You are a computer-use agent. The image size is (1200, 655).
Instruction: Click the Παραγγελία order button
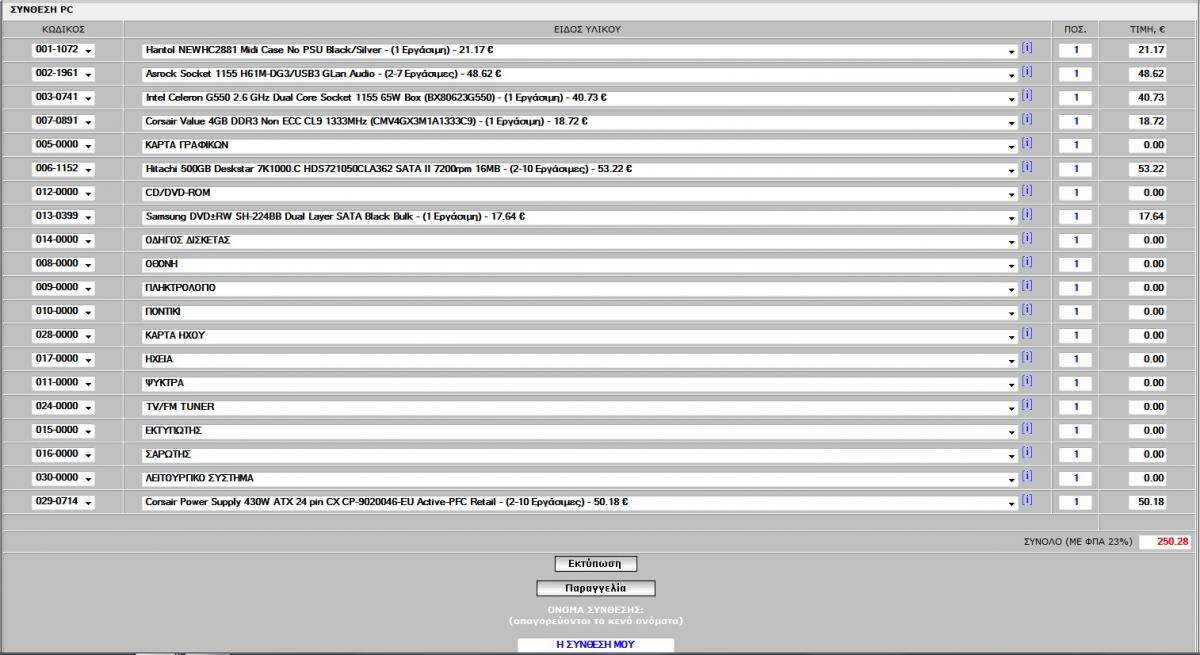[596, 588]
